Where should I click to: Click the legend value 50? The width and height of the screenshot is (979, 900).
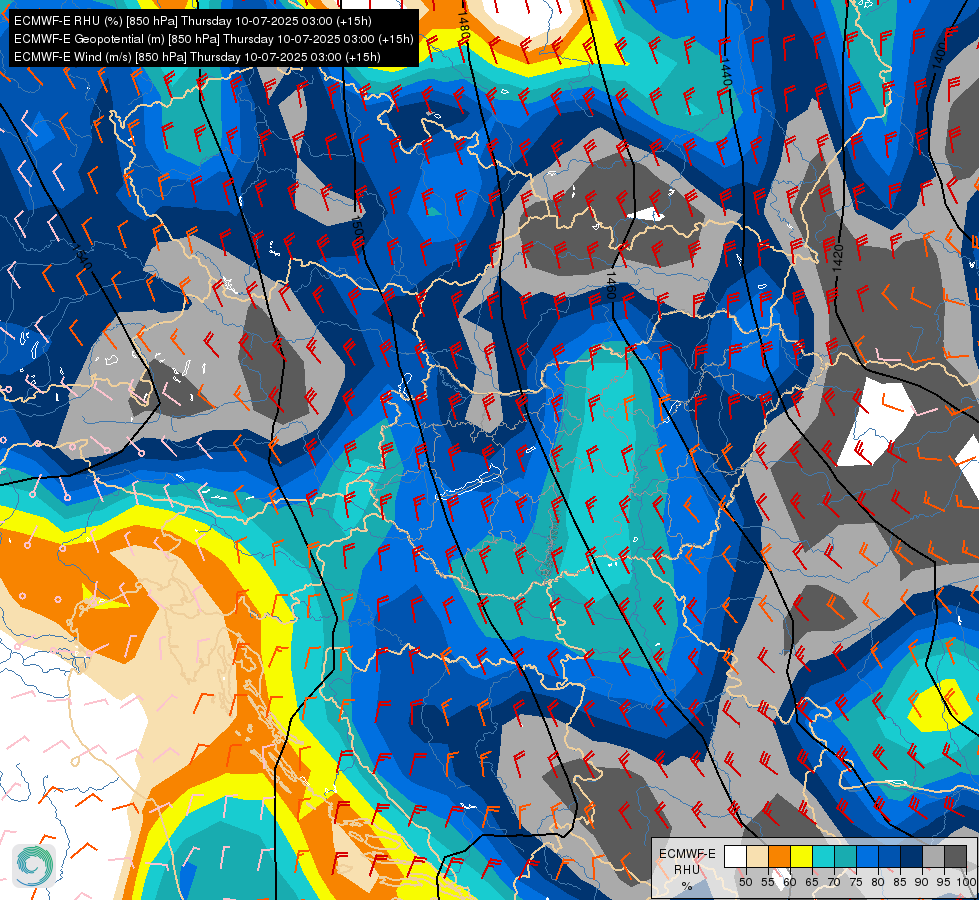[x=745, y=882]
